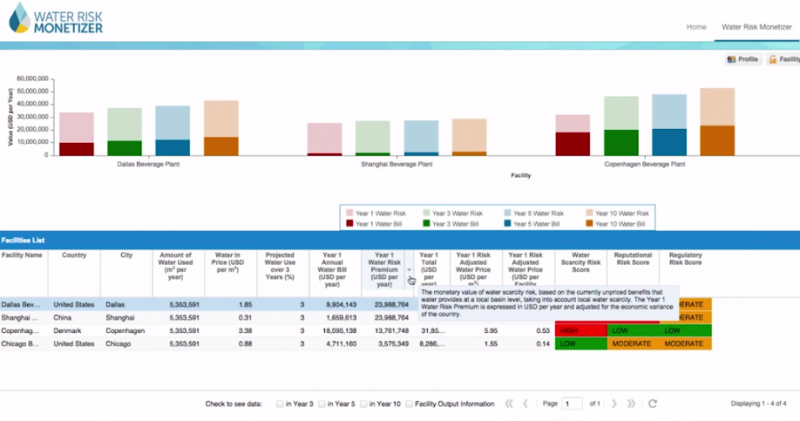Click Dallas Beverage Plant axis label

tap(148, 164)
